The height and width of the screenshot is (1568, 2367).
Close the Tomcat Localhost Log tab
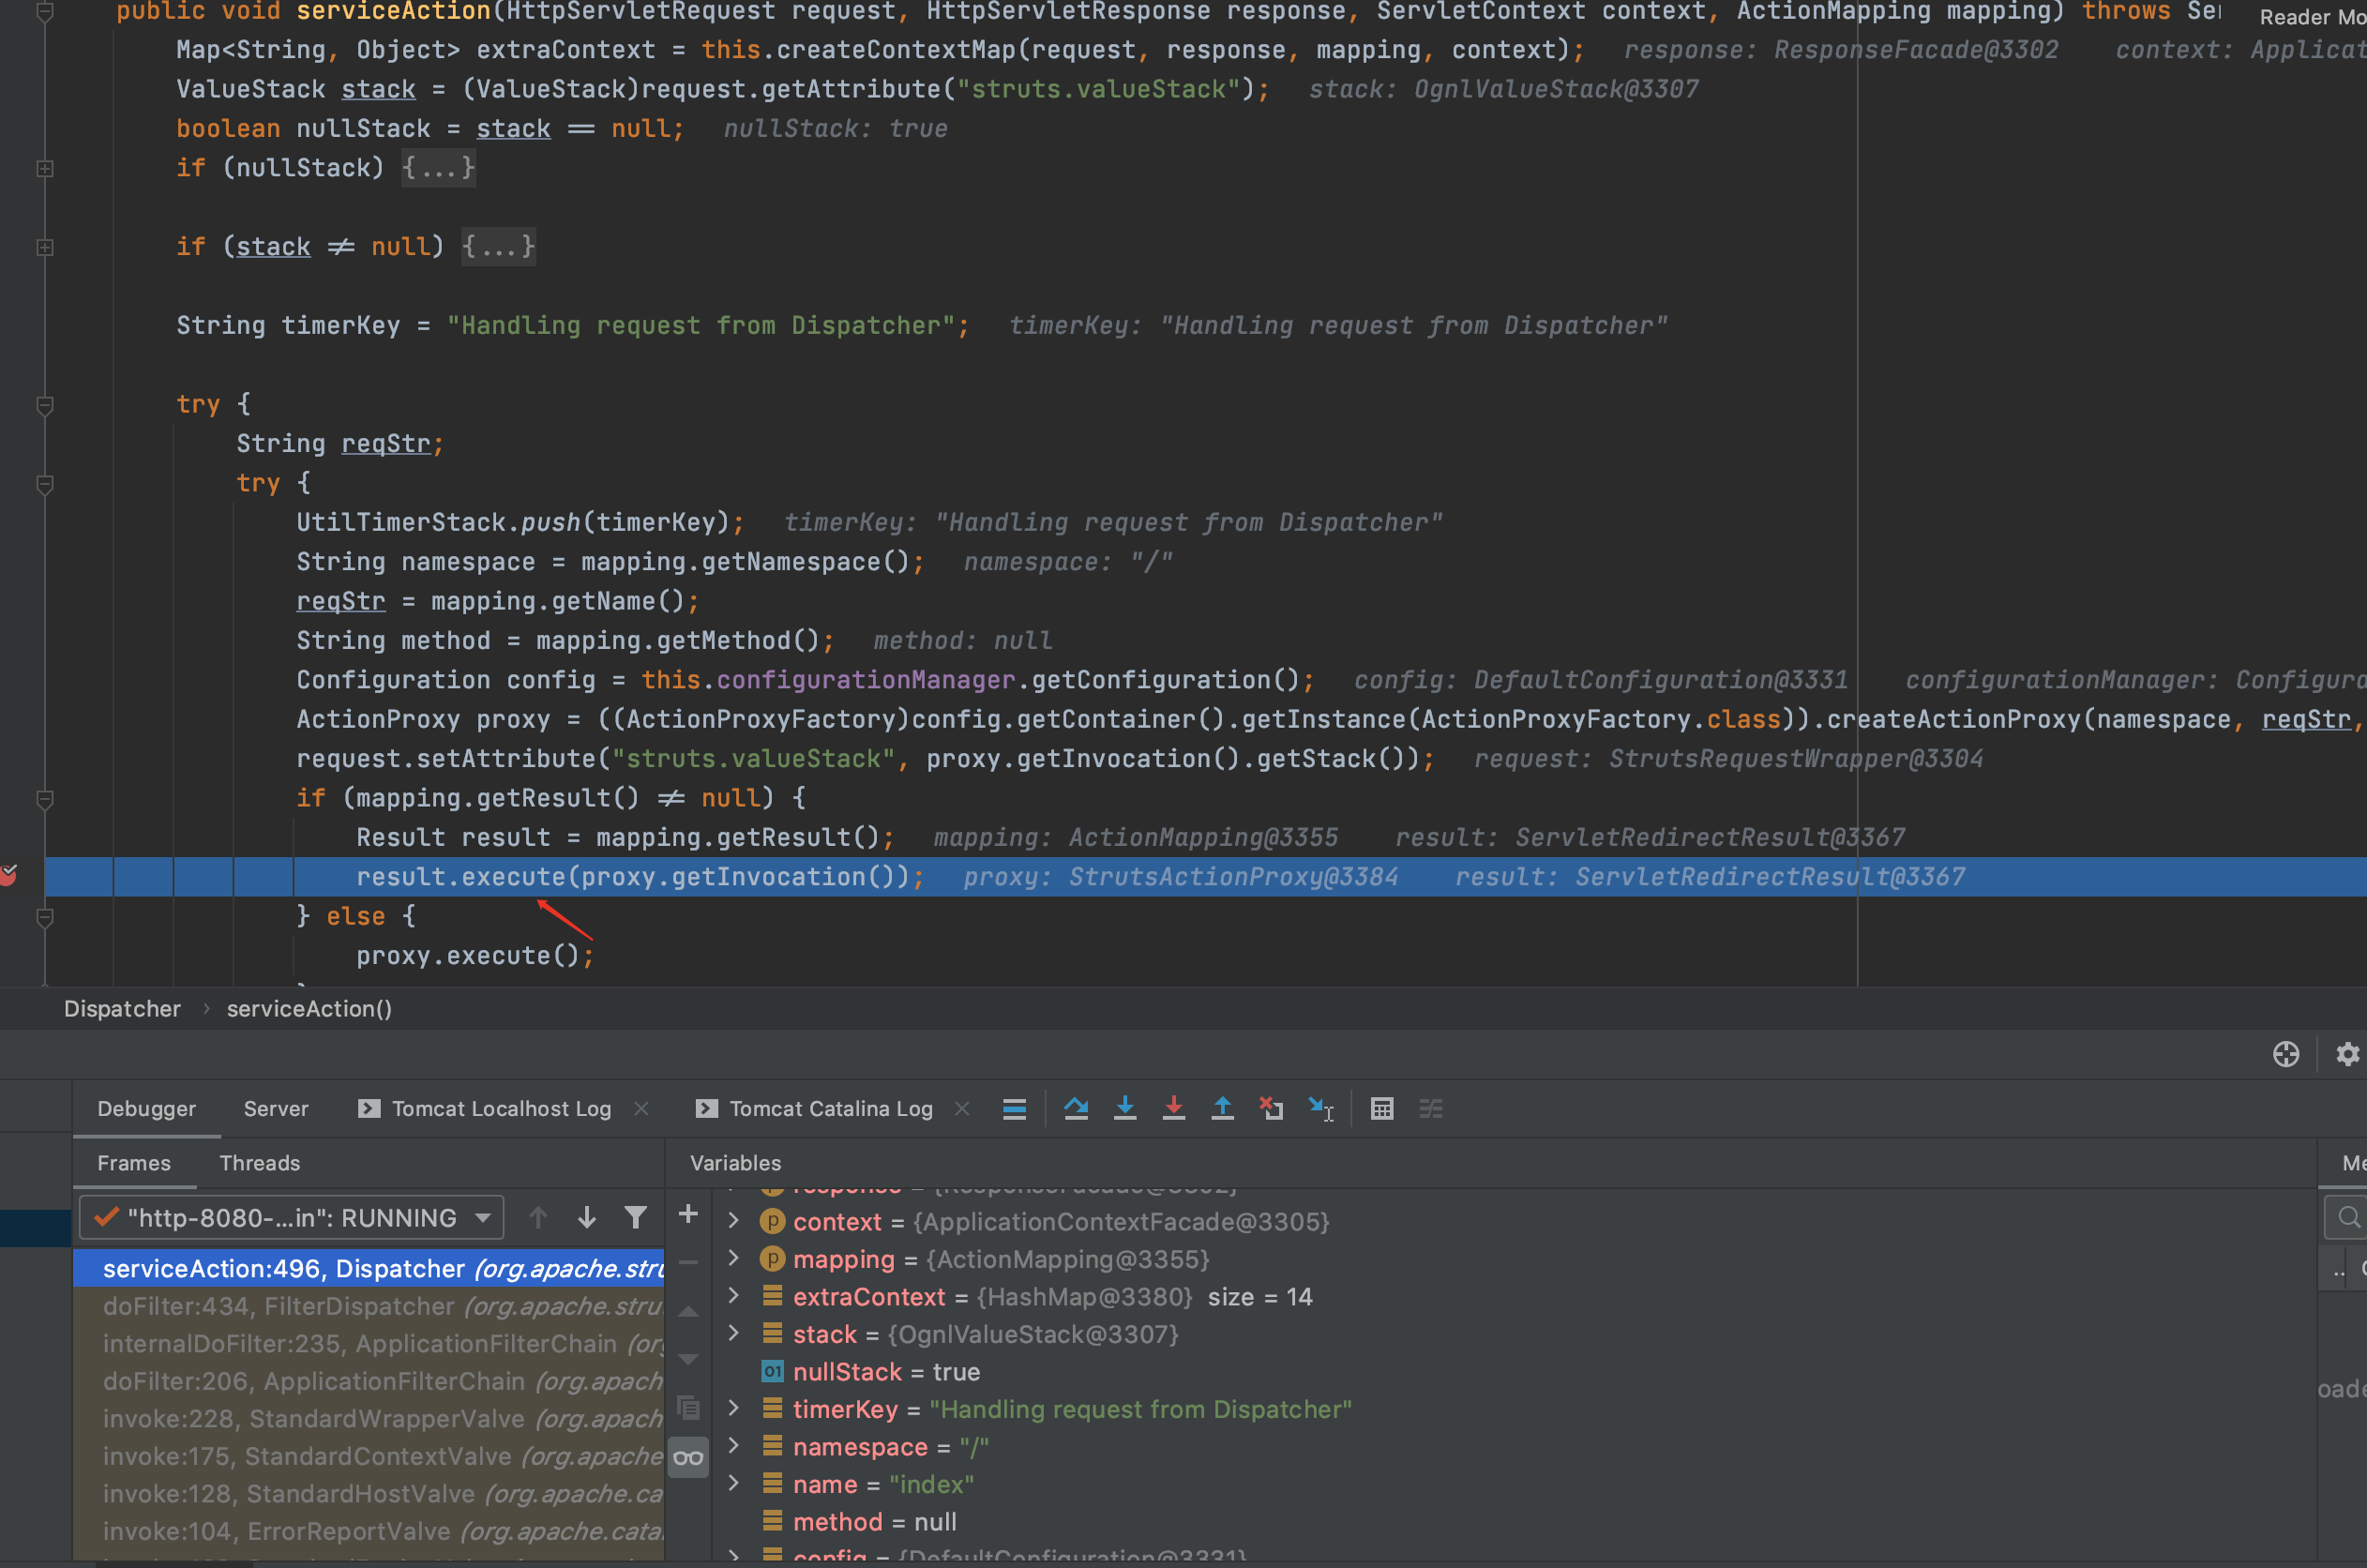pos(642,1108)
